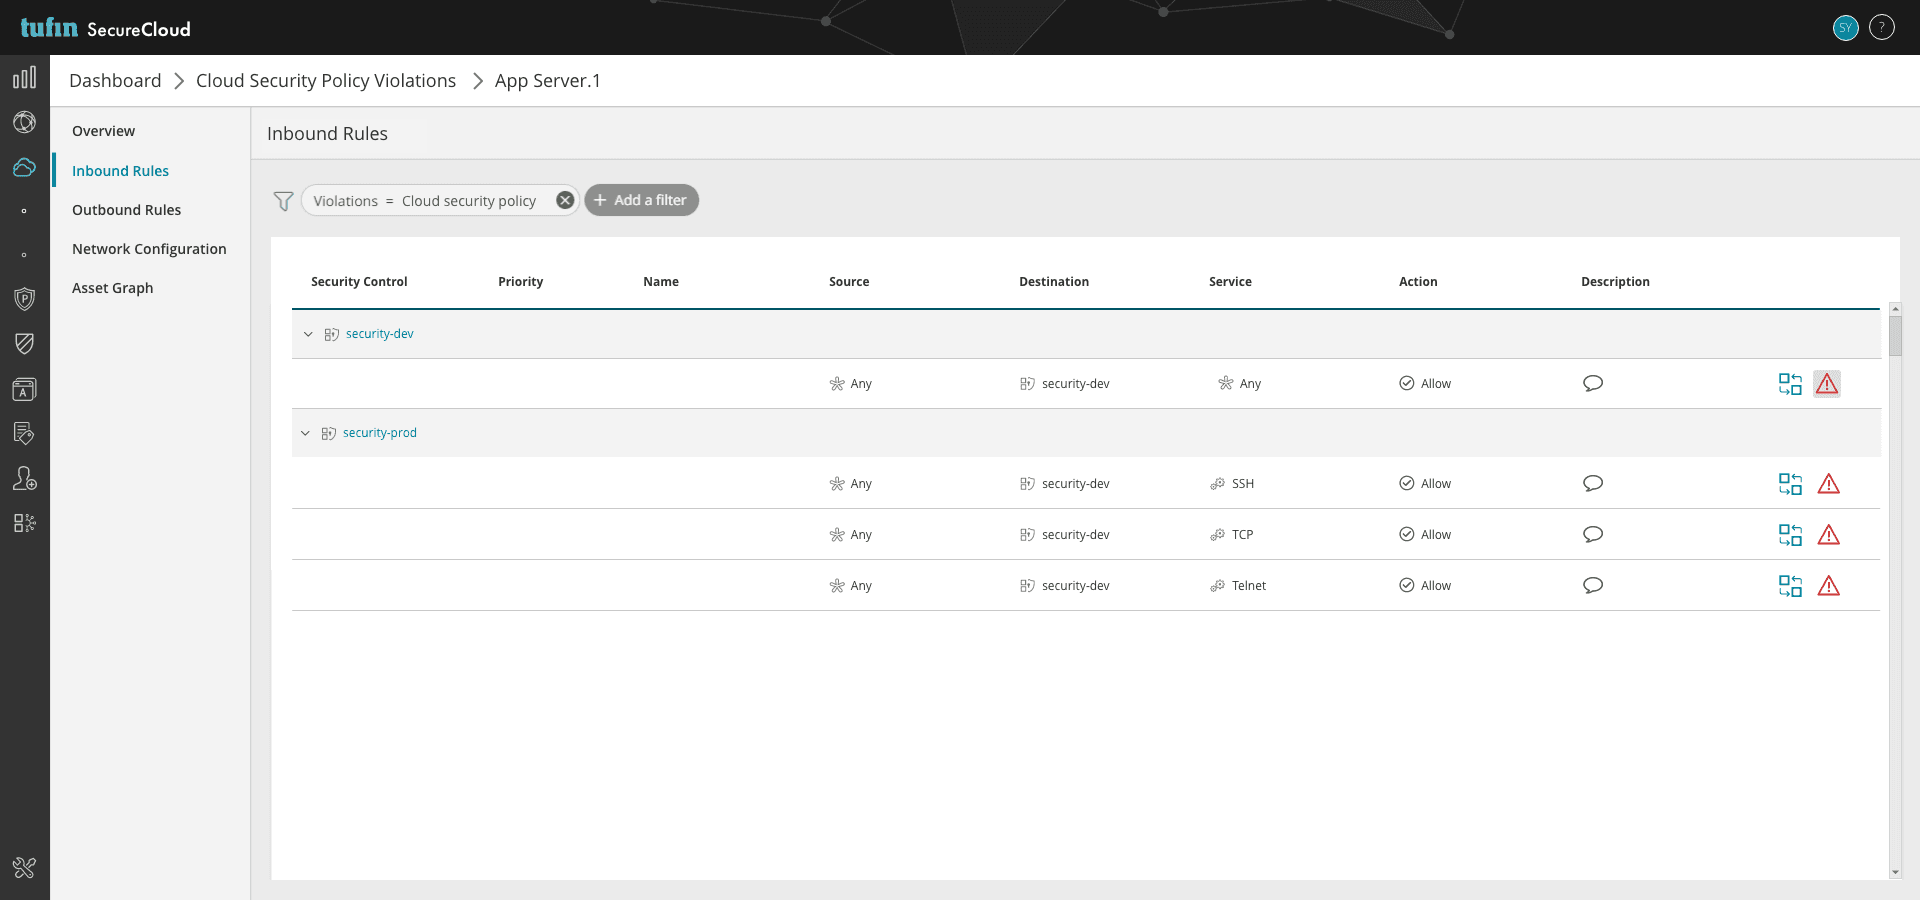This screenshot has width=1920, height=900.
Task: Click the TCP service cell
Action: 1231,535
